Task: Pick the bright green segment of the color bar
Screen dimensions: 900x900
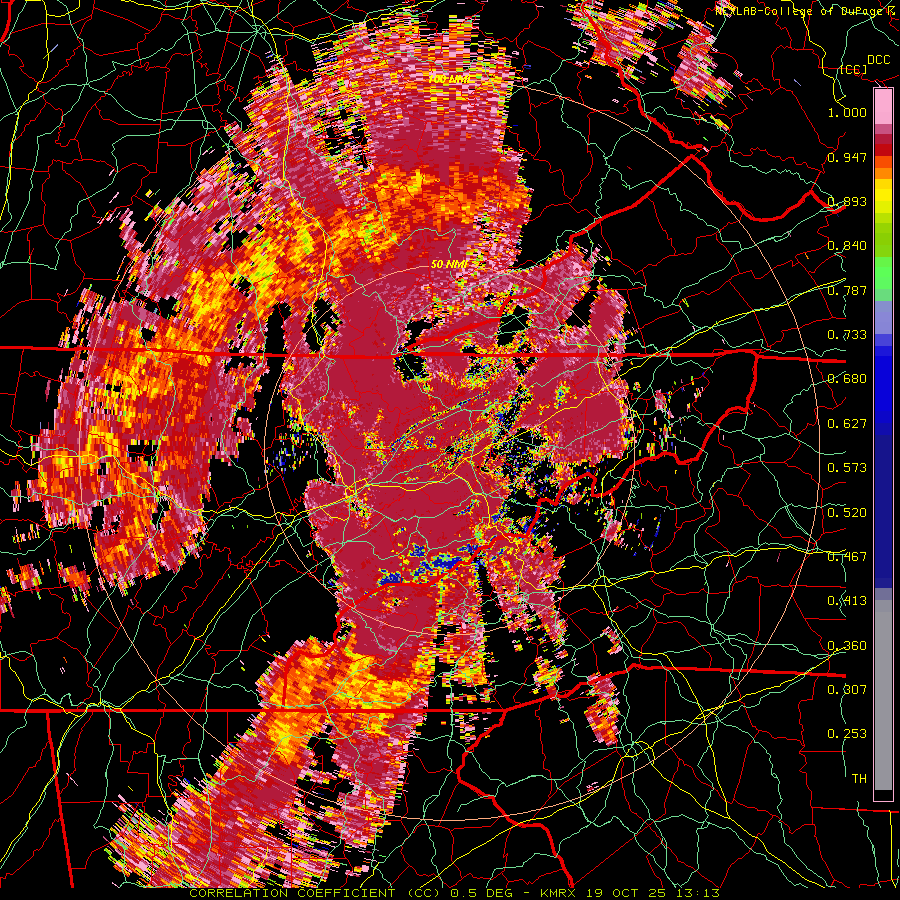Action: pos(883,273)
